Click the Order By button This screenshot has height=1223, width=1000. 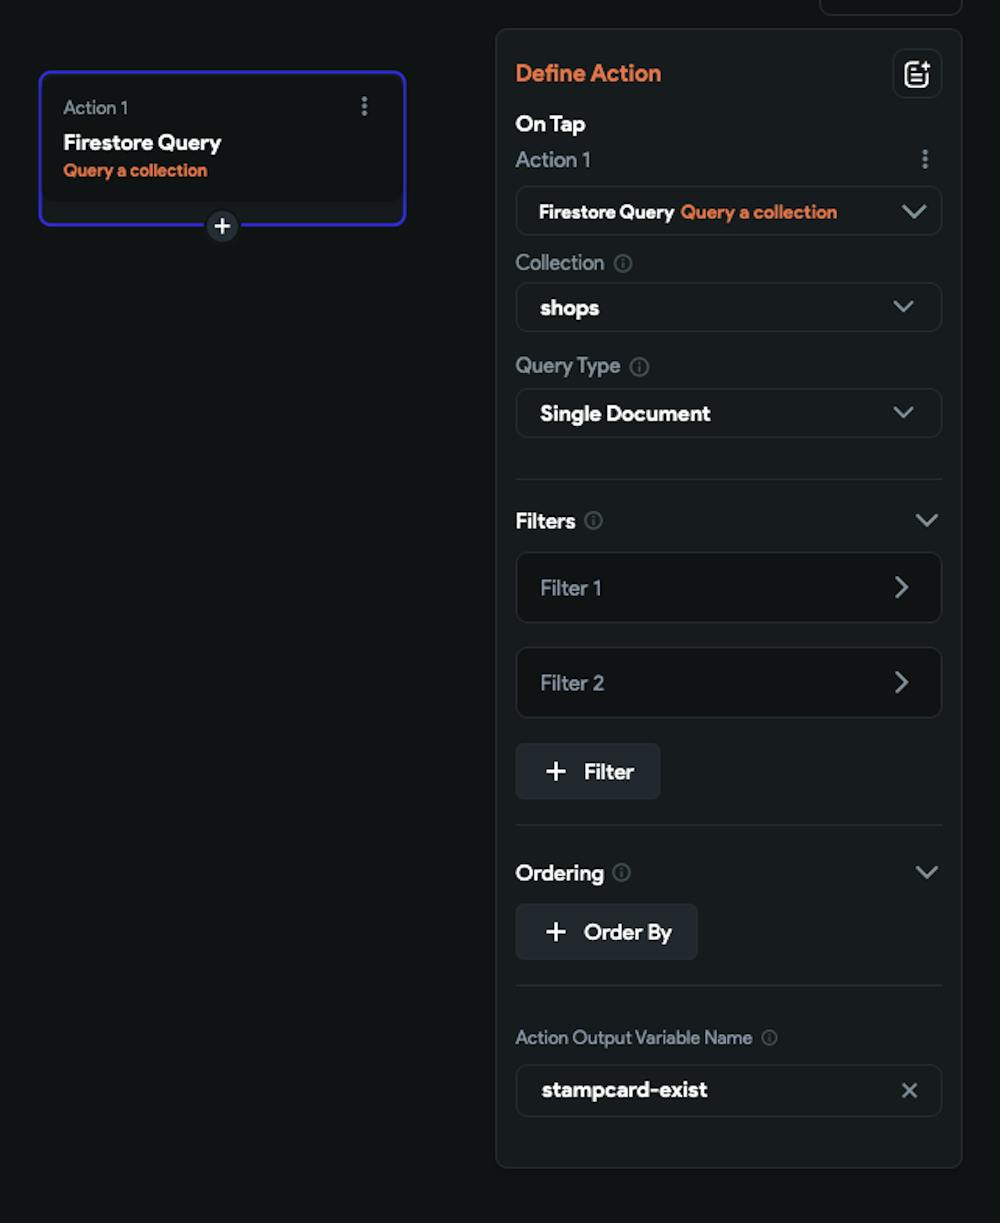(606, 931)
